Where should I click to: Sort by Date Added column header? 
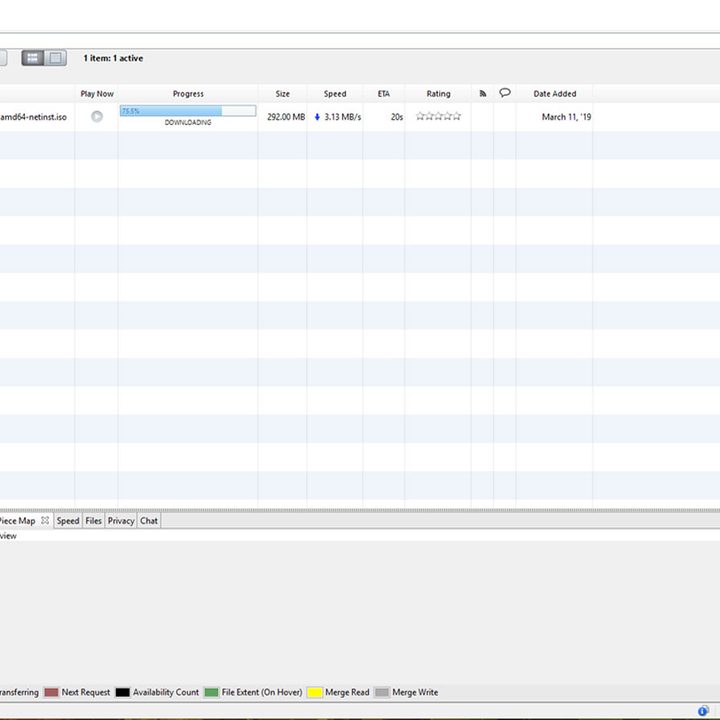(554, 94)
